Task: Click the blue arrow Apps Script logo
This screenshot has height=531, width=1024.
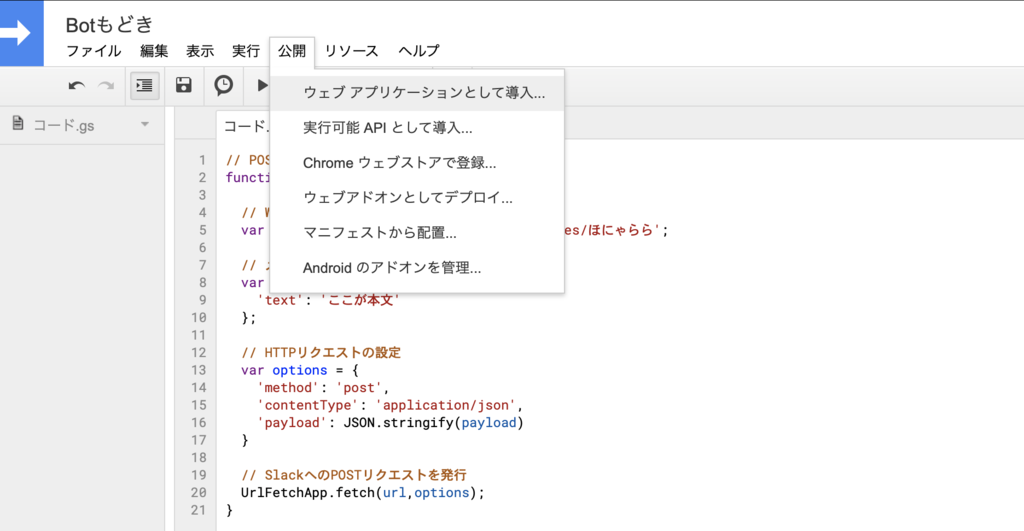Action: tap(22, 33)
